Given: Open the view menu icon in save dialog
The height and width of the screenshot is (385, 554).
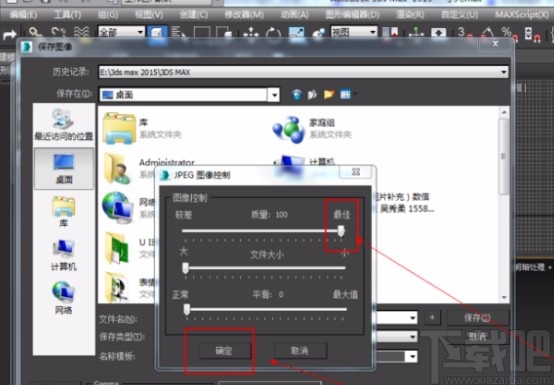Looking at the screenshot, I should pos(347,94).
